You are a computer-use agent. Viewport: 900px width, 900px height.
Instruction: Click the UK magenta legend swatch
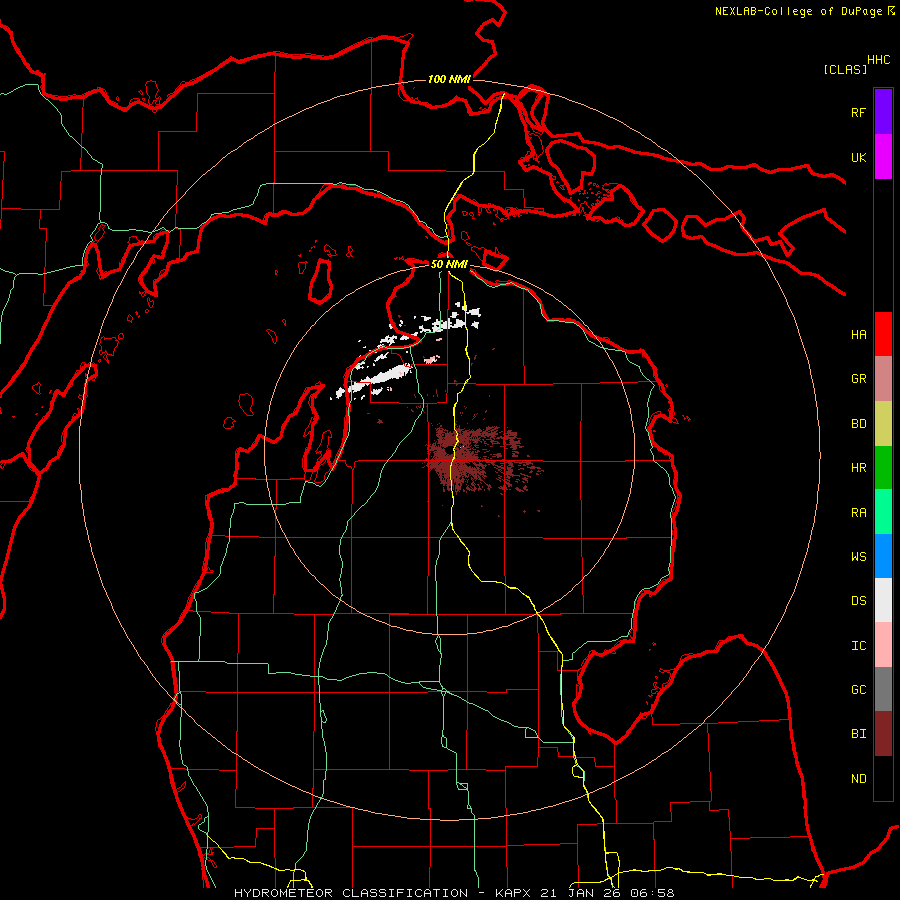(x=883, y=157)
